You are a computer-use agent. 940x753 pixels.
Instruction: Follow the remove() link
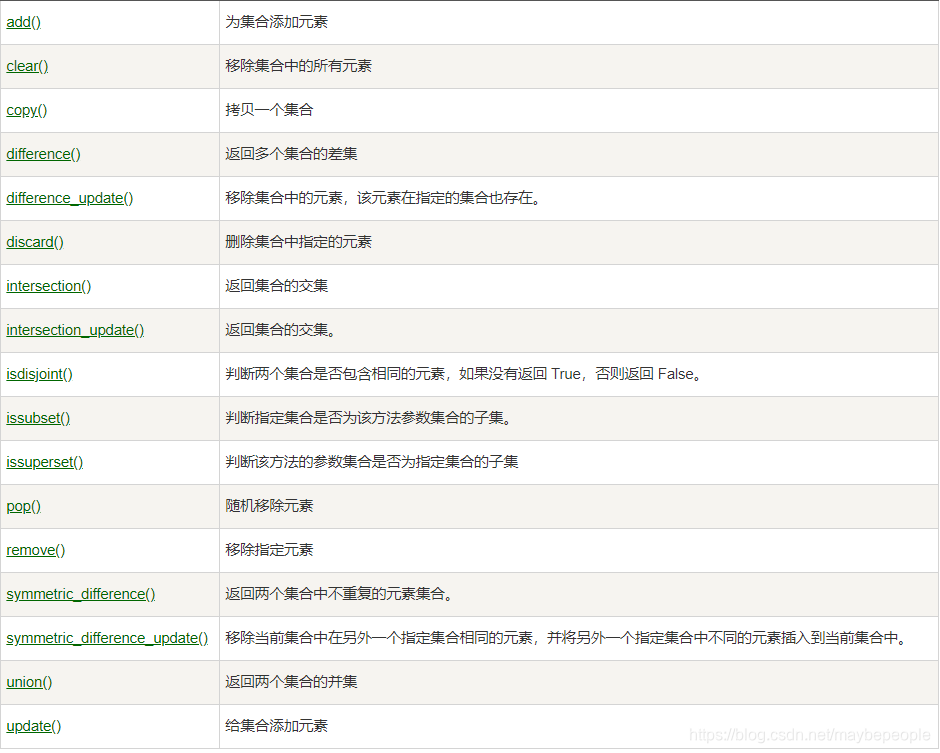tap(35, 550)
